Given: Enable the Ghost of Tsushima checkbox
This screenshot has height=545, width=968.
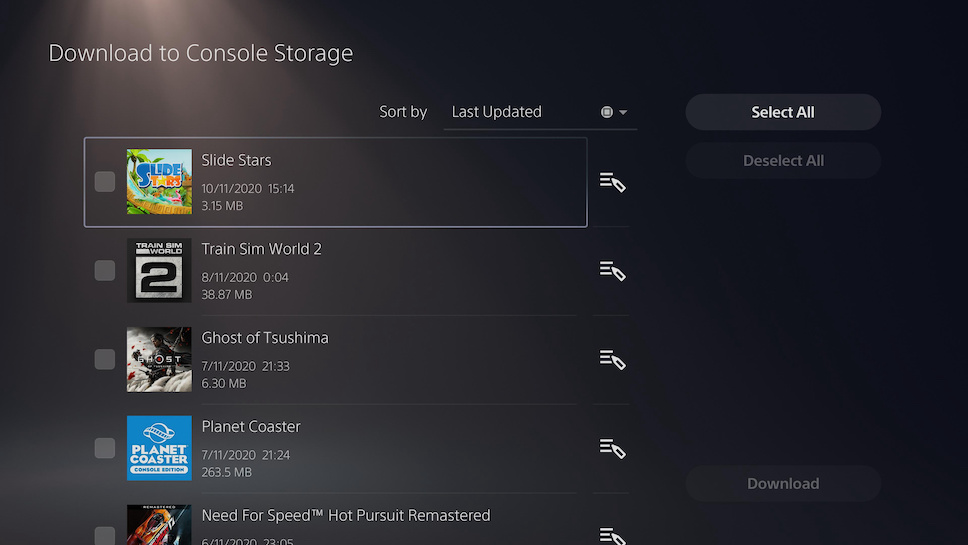Looking at the screenshot, I should [105, 359].
